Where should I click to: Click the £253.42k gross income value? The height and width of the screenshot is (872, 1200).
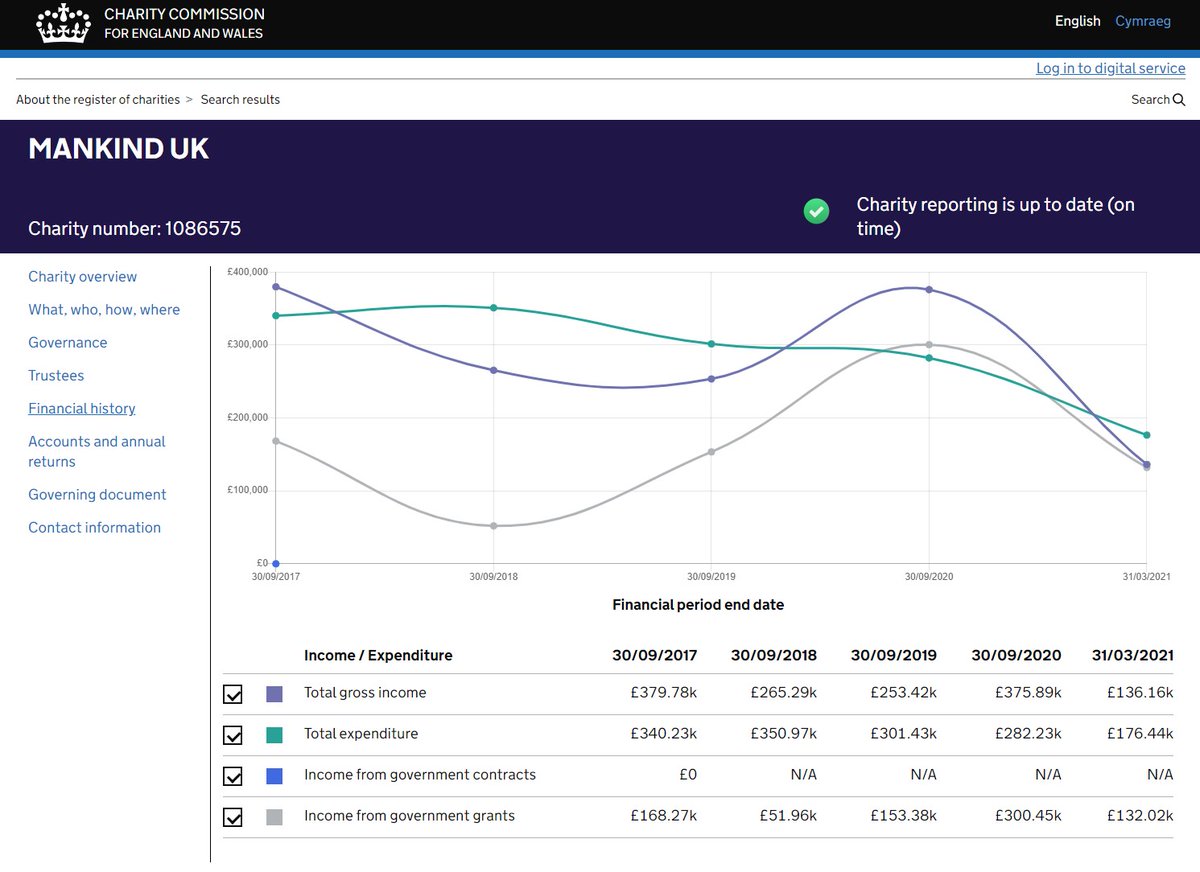903,693
